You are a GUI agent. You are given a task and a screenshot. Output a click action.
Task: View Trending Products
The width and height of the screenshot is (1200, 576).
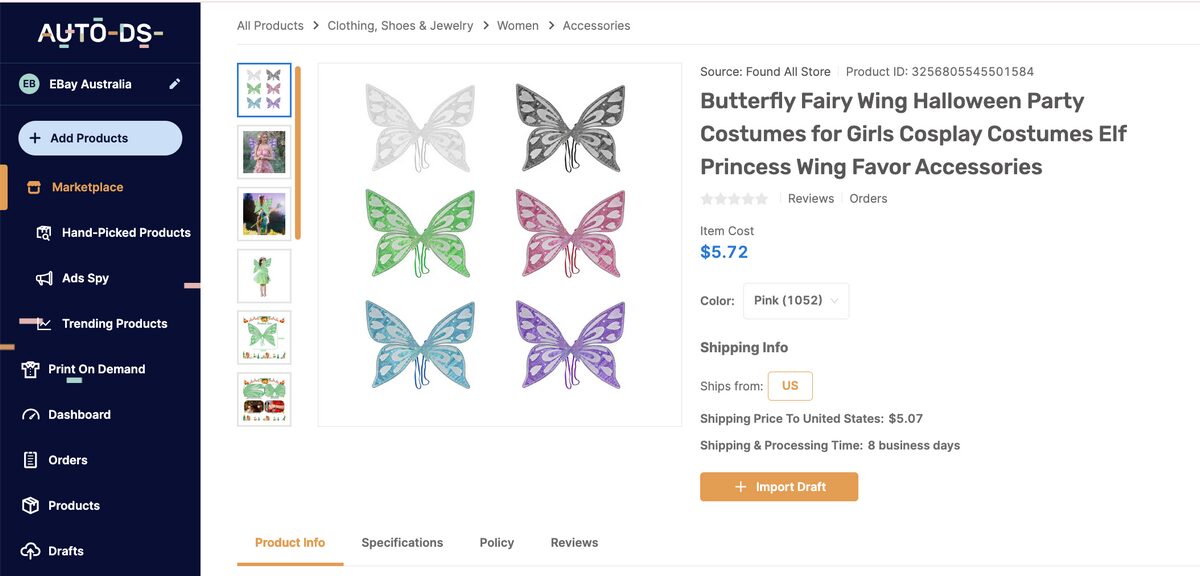(111, 323)
